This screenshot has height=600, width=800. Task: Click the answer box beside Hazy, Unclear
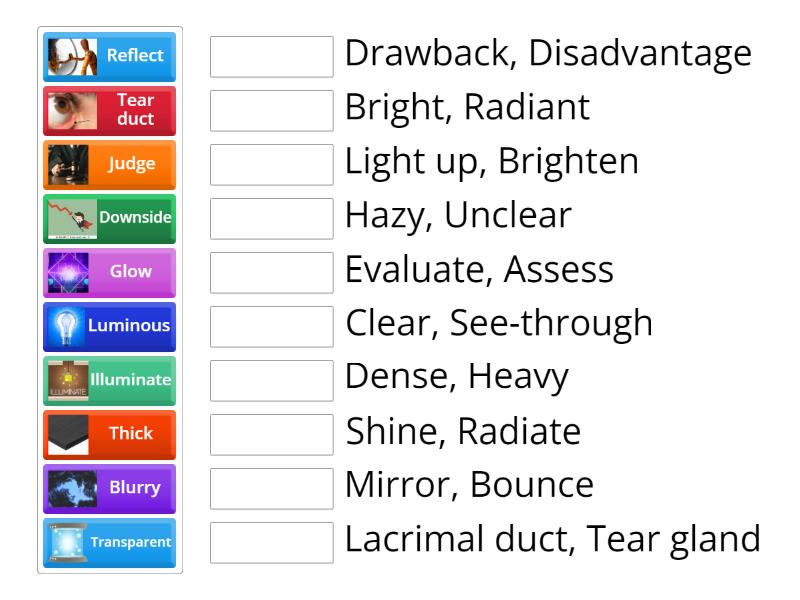272,219
